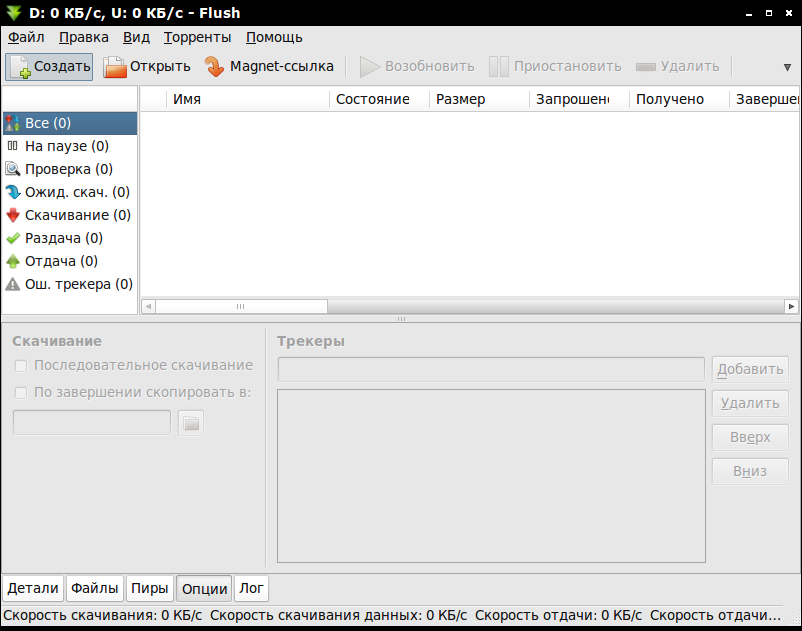This screenshot has height=631, width=802.
Task: Sort by the Запрошено column header
Action: coord(580,99)
